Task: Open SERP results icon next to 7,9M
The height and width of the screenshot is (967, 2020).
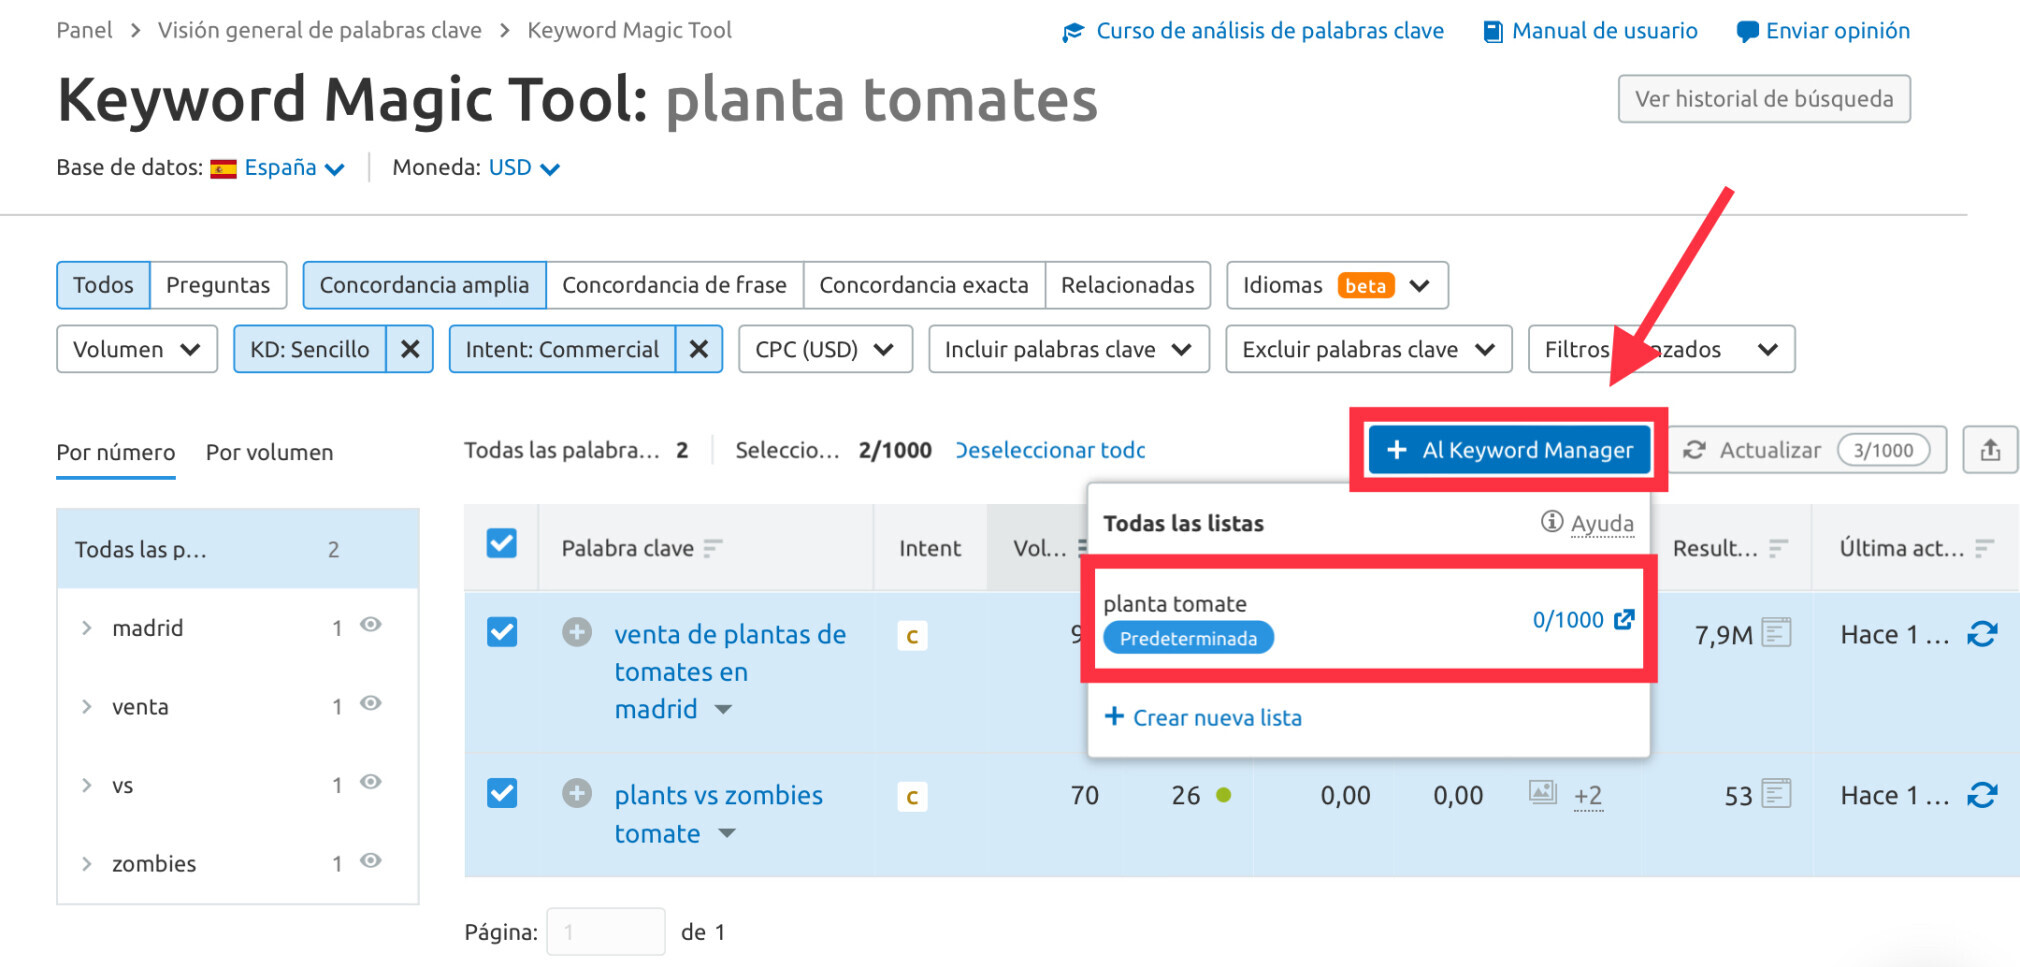Action: point(1776,633)
